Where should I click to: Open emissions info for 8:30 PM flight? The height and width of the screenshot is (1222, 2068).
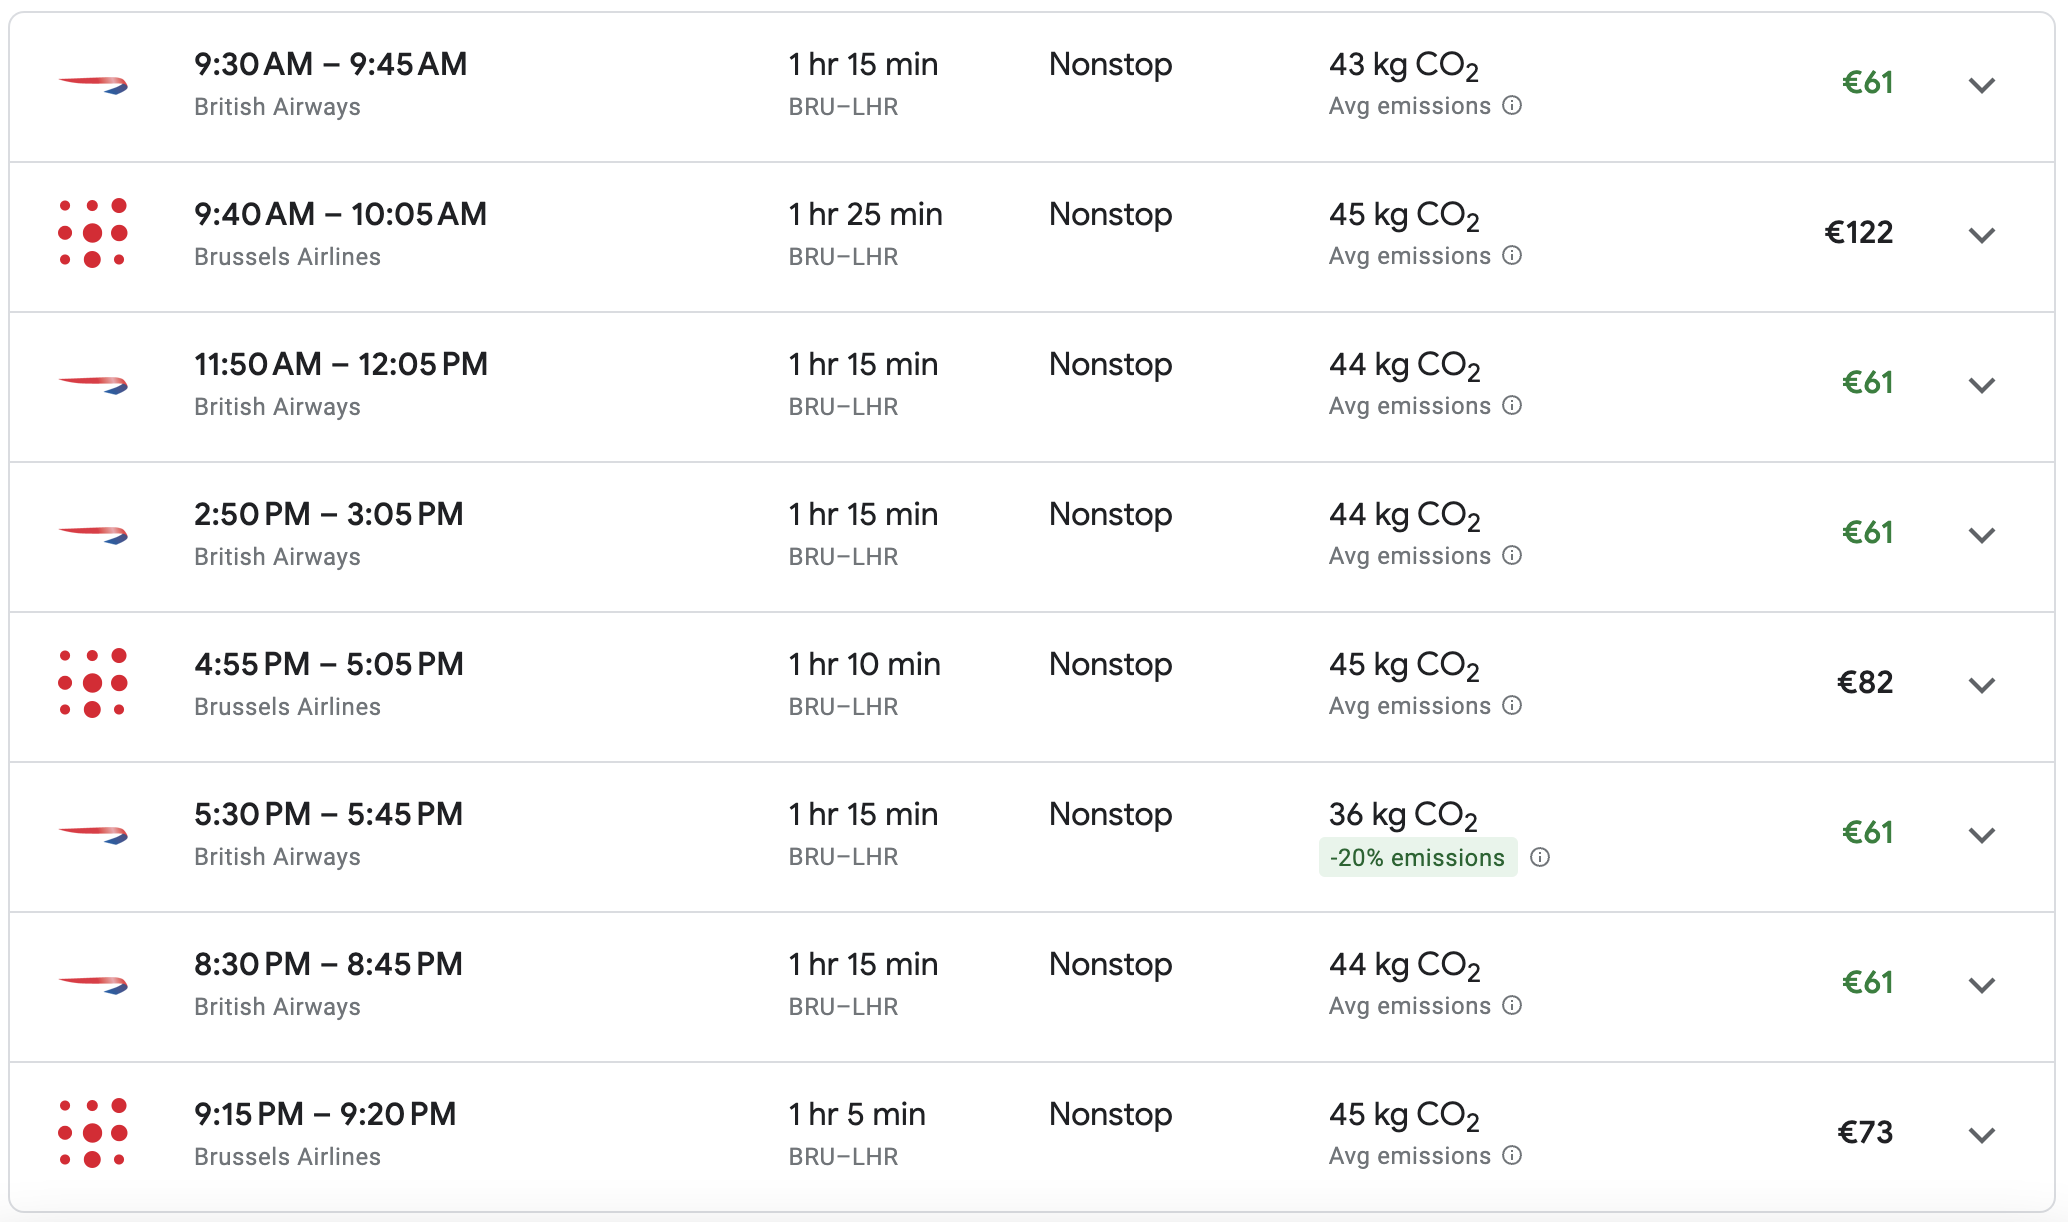1513,1006
